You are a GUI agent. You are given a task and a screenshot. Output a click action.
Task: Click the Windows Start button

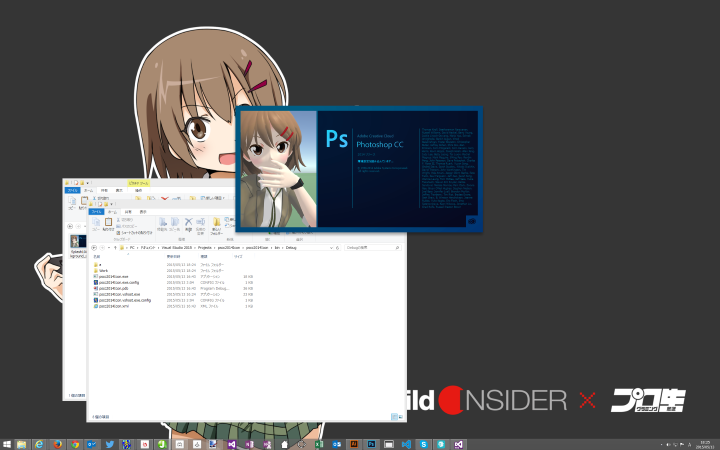[7, 443]
